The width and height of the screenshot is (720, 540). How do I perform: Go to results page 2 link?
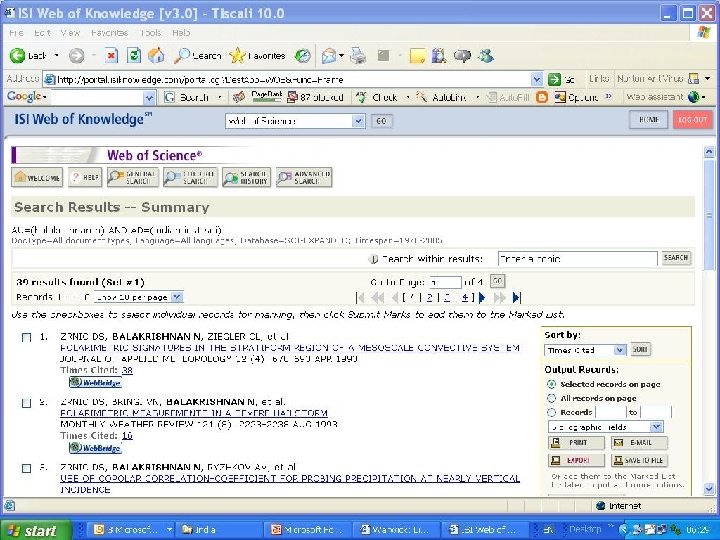tap(429, 298)
